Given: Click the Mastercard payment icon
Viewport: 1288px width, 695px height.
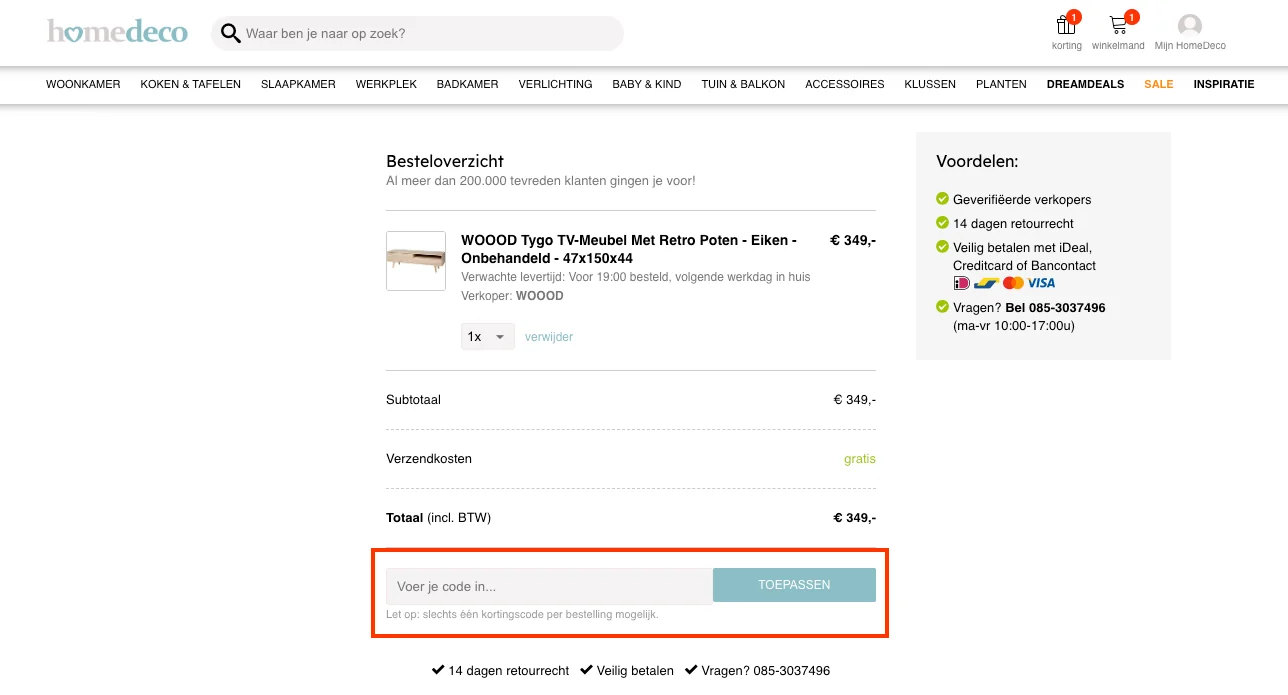Looking at the screenshot, I should [x=1013, y=283].
